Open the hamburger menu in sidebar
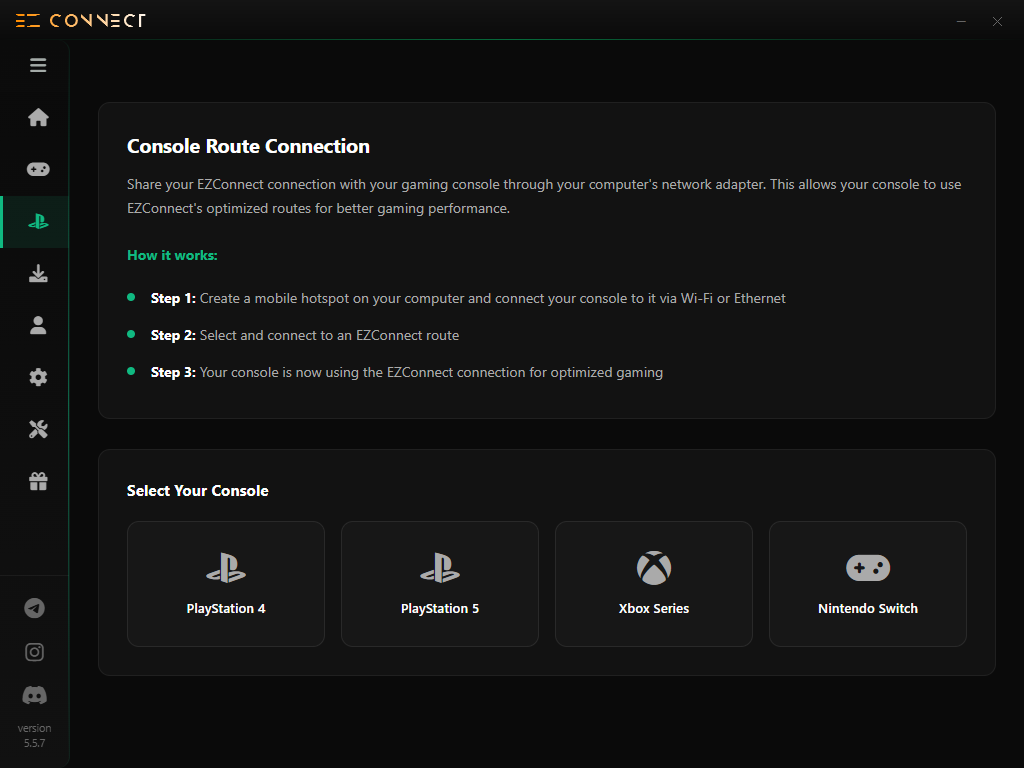Viewport: 1024px width, 768px height. [38, 65]
